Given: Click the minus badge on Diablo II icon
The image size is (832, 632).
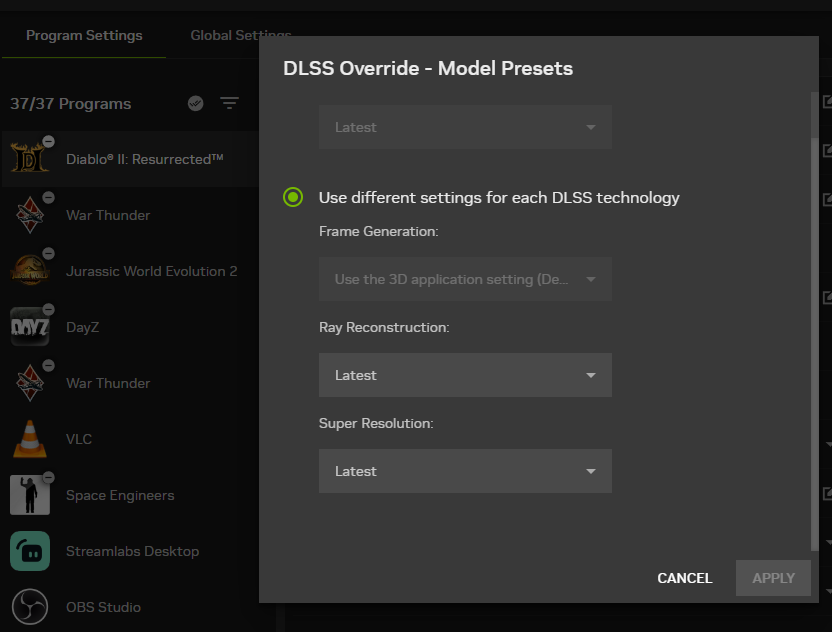Looking at the screenshot, I should tap(48, 141).
